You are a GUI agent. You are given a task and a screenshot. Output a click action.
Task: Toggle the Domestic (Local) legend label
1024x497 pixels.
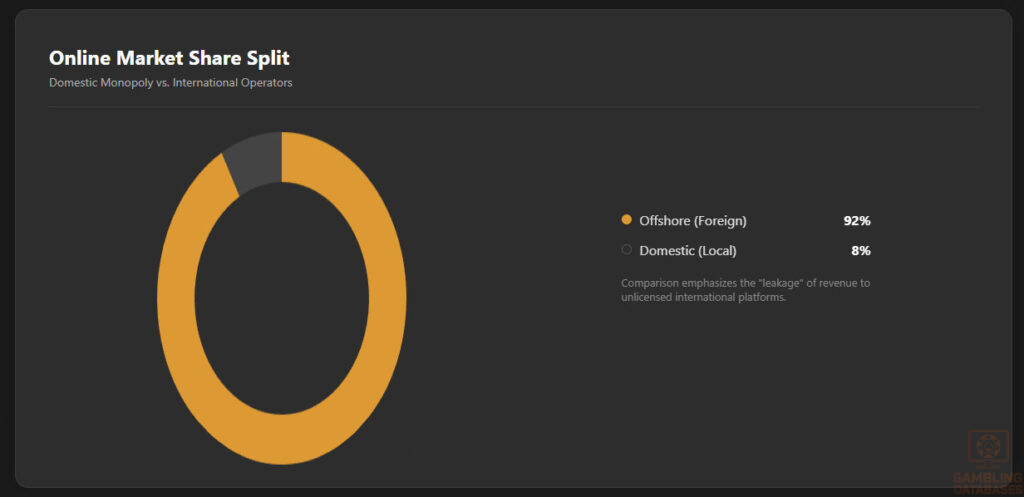point(688,250)
